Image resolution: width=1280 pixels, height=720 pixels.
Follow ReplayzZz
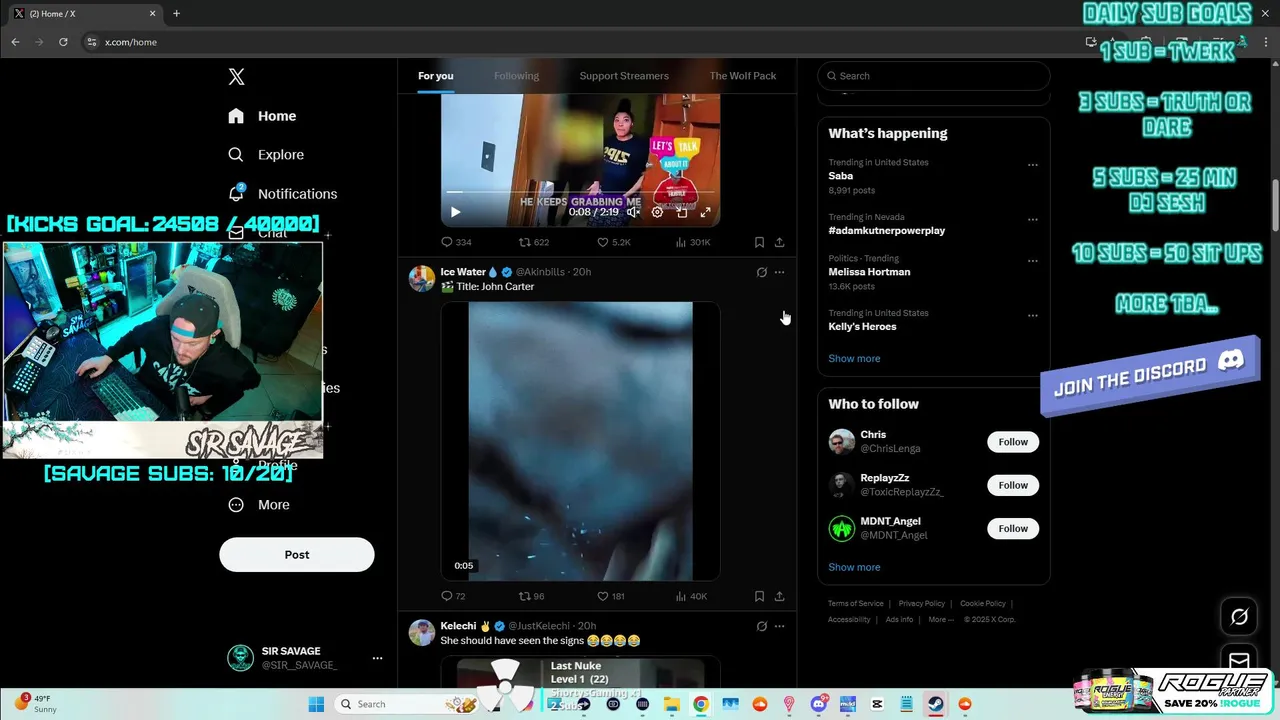(1013, 485)
